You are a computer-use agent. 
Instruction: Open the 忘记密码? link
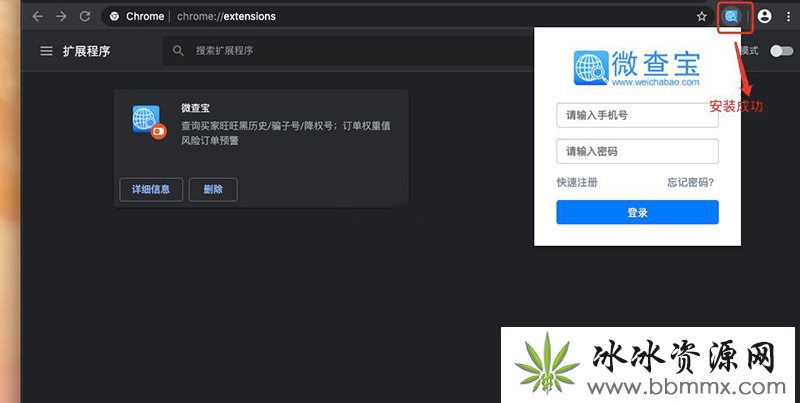pyautogui.click(x=690, y=183)
